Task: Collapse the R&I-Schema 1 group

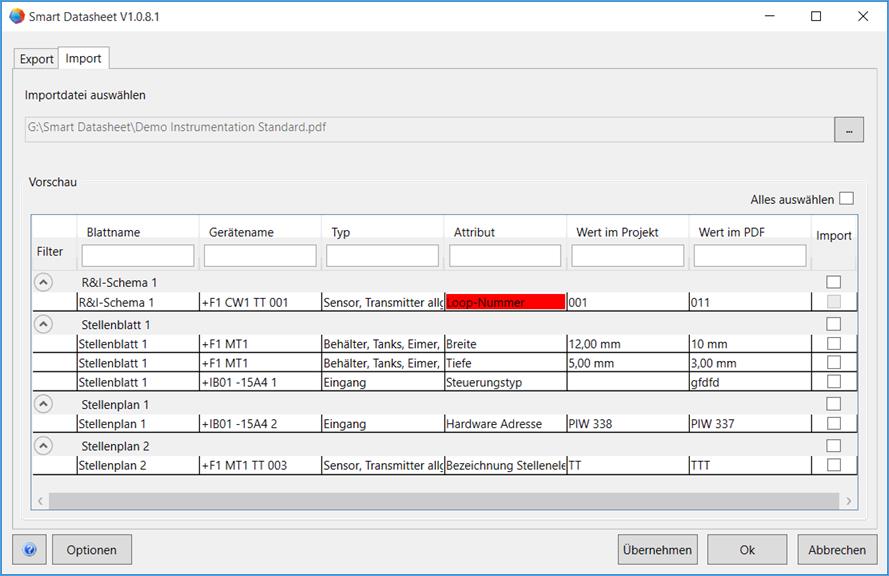Action: pyautogui.click(x=44, y=282)
